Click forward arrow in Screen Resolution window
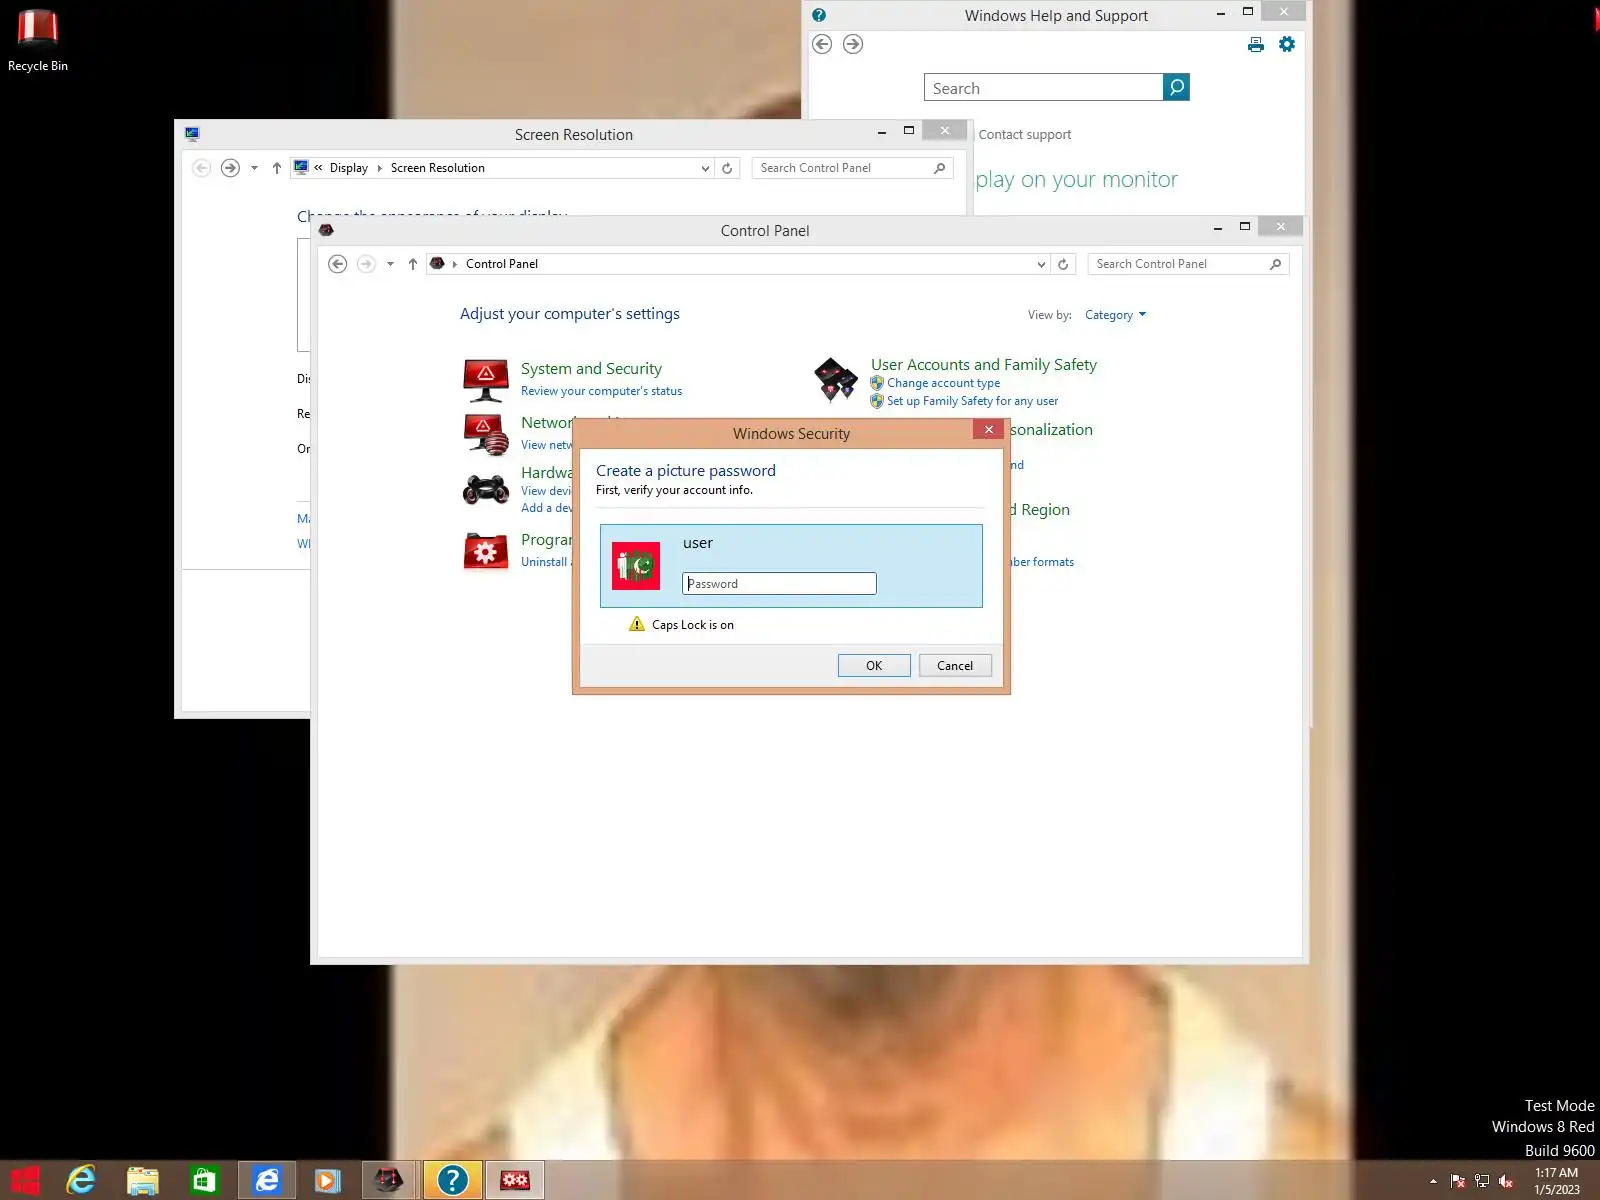Image resolution: width=1600 pixels, height=1200 pixels. pos(230,168)
